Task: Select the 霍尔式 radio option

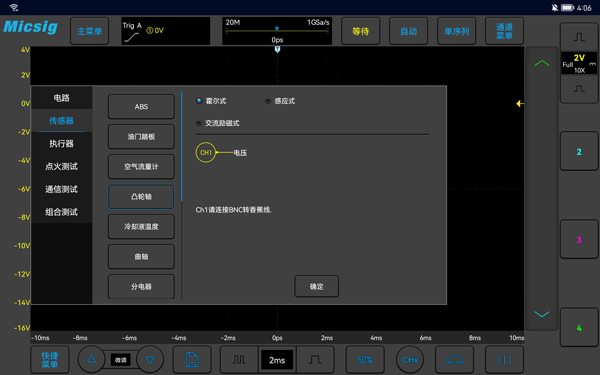Action: [211, 101]
